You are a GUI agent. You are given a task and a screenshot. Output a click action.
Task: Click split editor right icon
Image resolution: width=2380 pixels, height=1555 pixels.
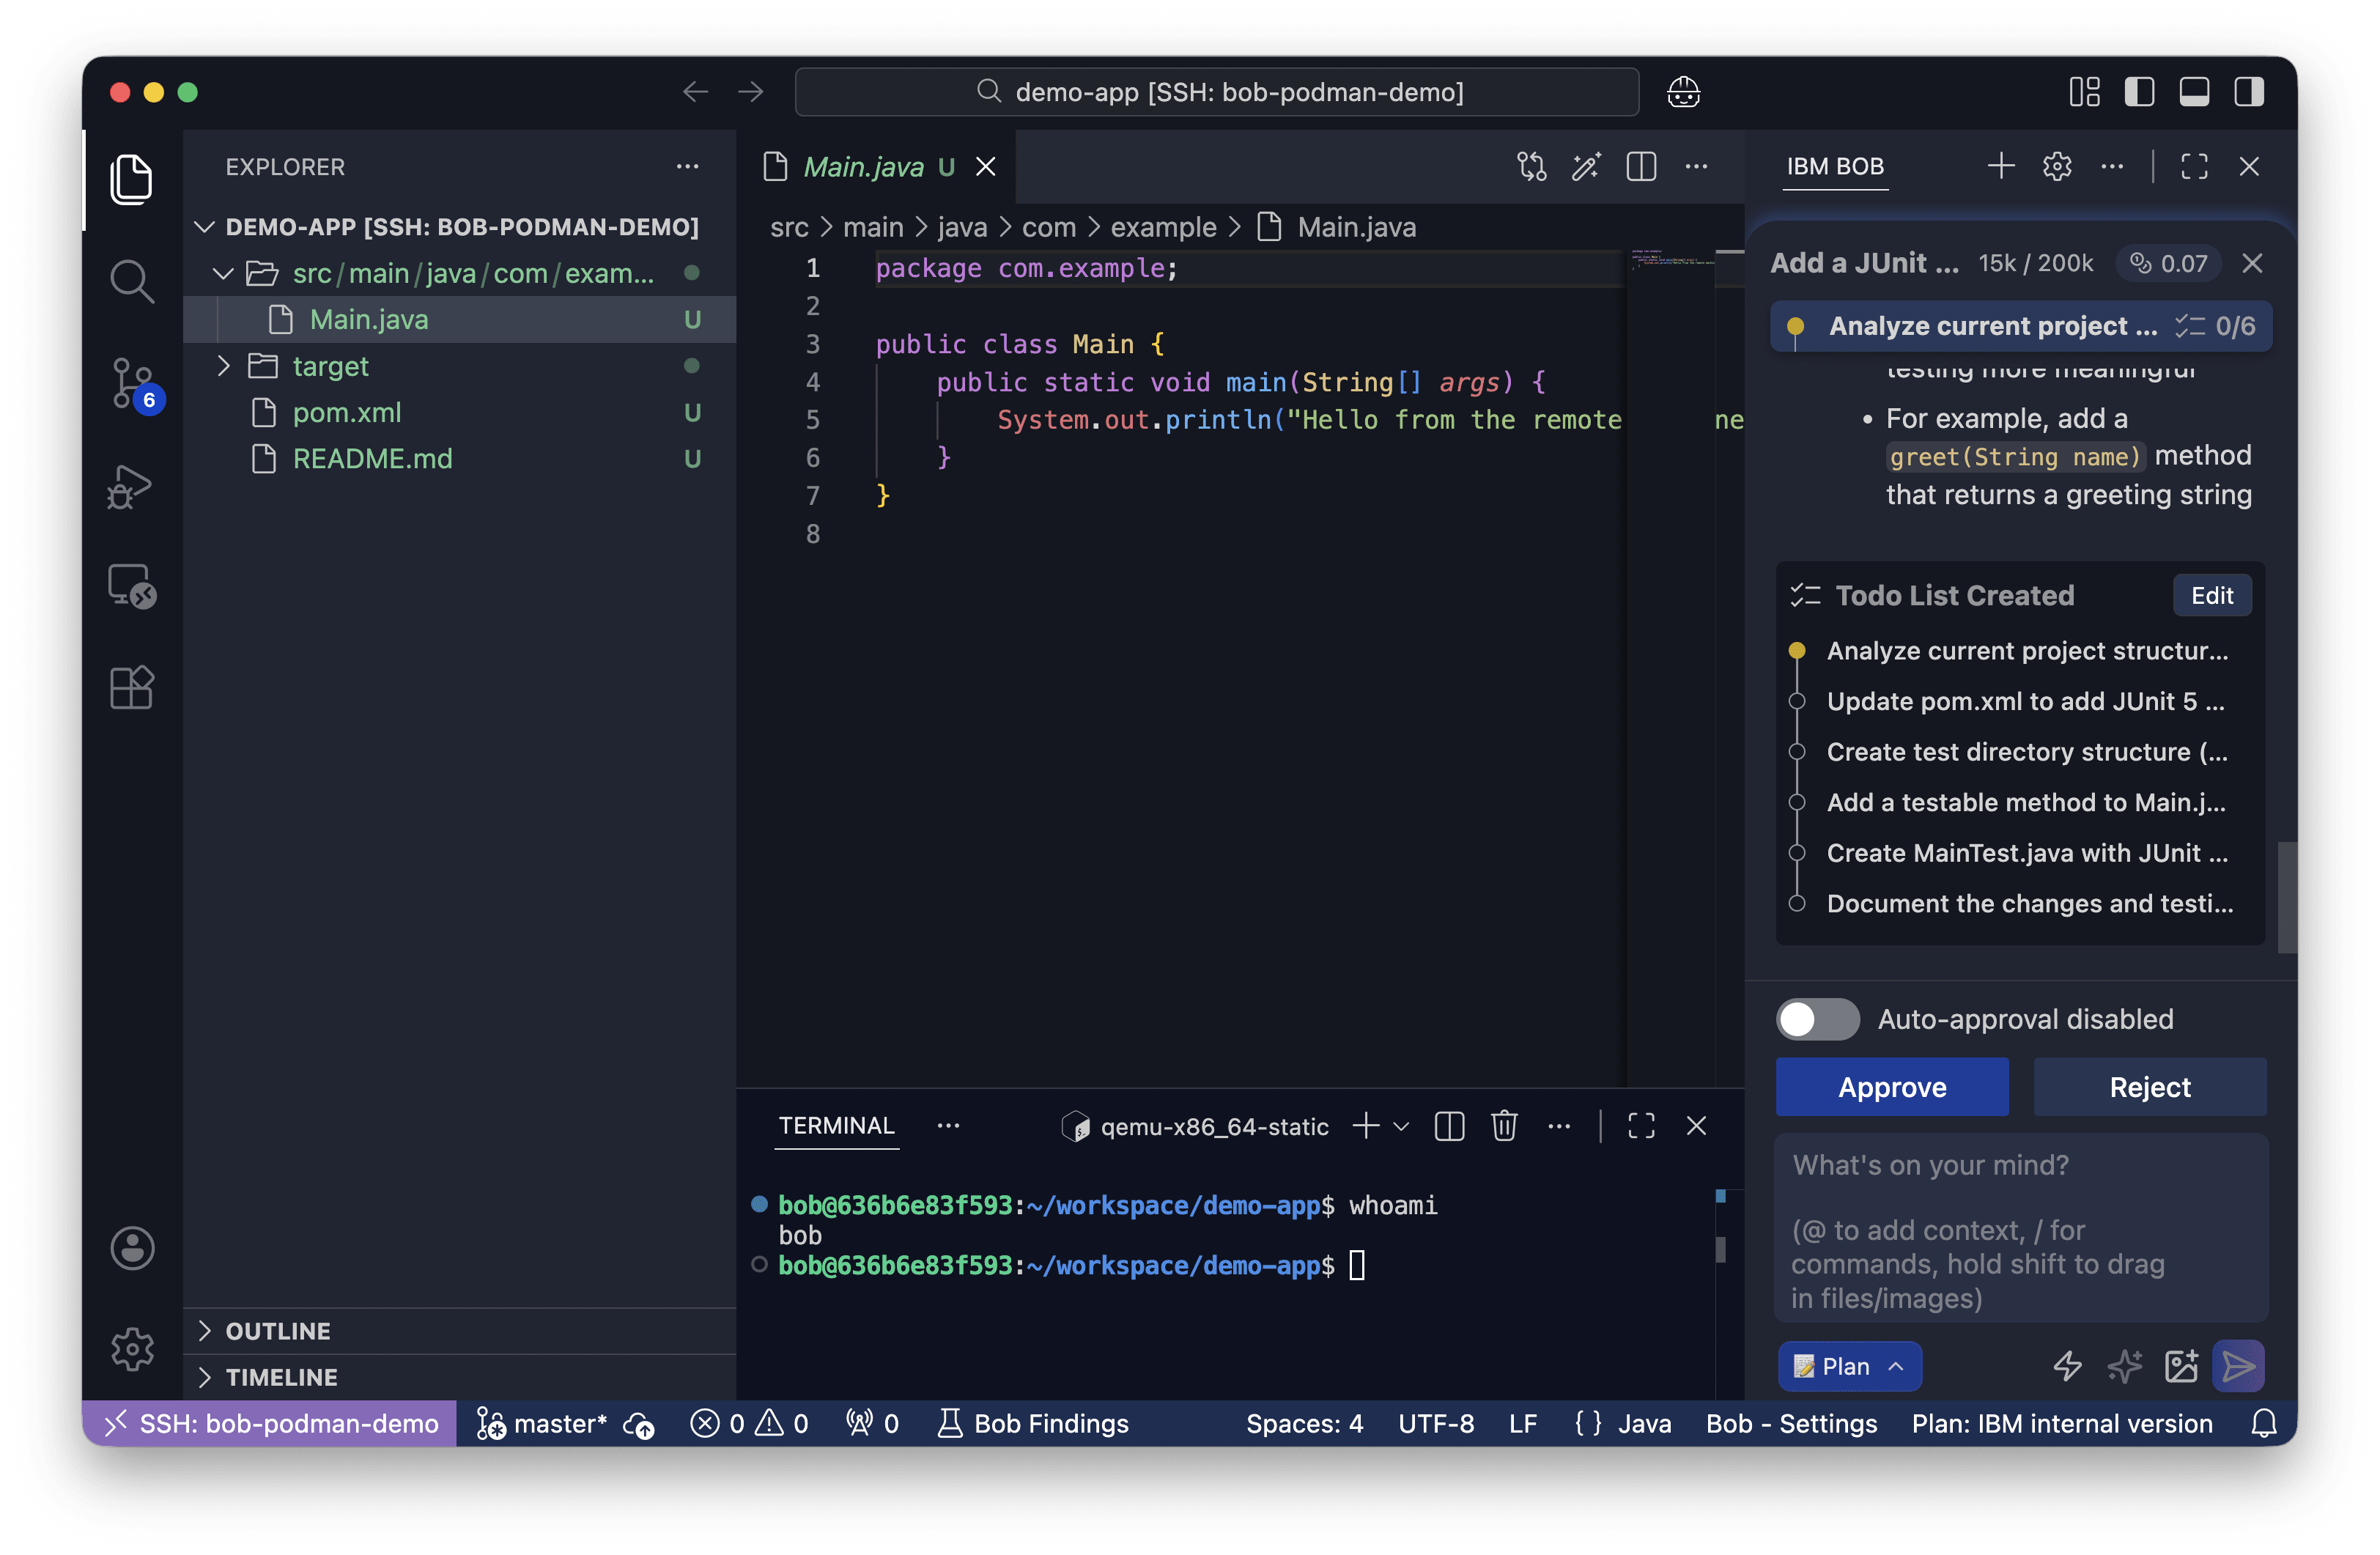click(1641, 166)
